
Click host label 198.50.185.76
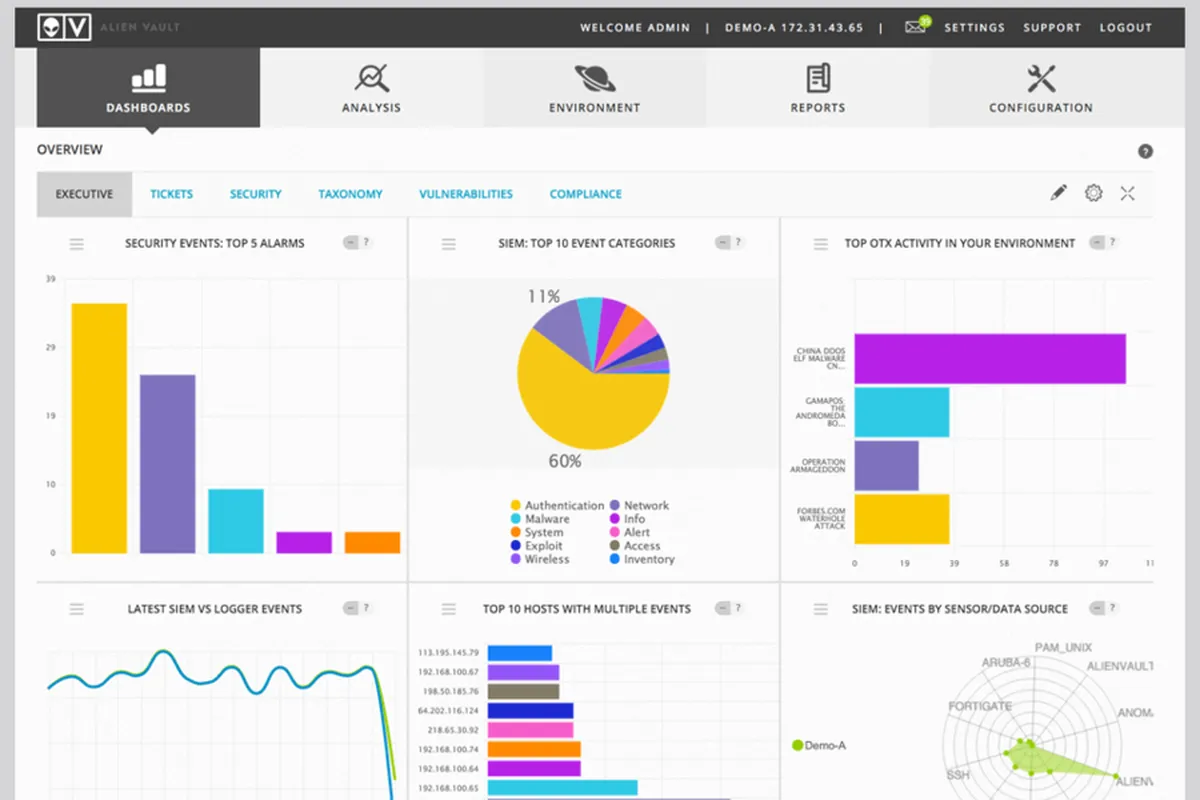click(449, 691)
